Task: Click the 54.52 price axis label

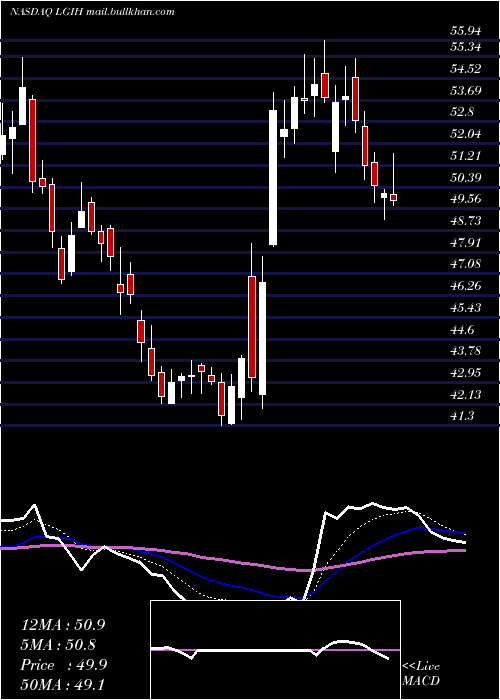Action: 466,69
